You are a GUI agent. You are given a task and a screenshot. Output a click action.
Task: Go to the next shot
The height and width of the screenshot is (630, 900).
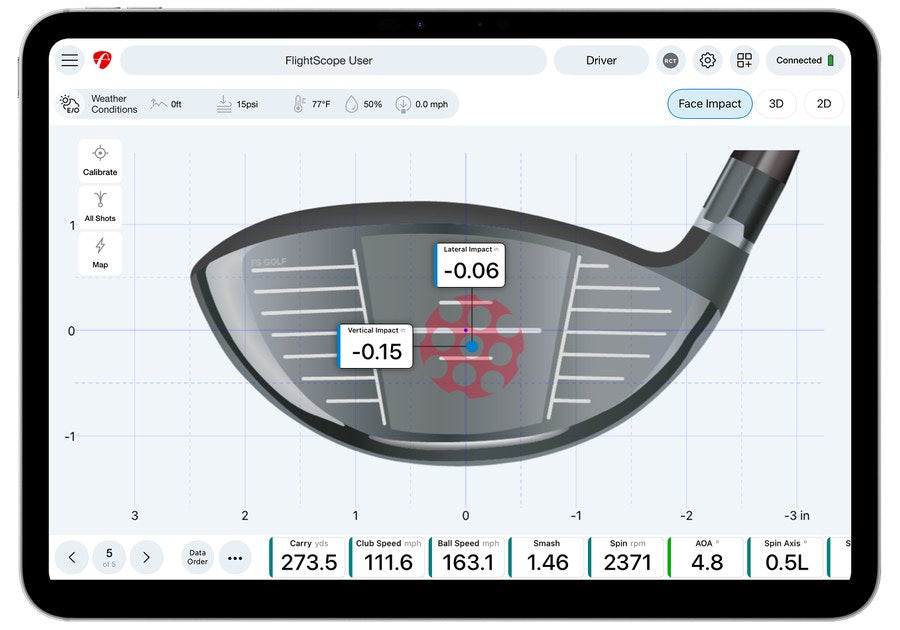pos(146,557)
